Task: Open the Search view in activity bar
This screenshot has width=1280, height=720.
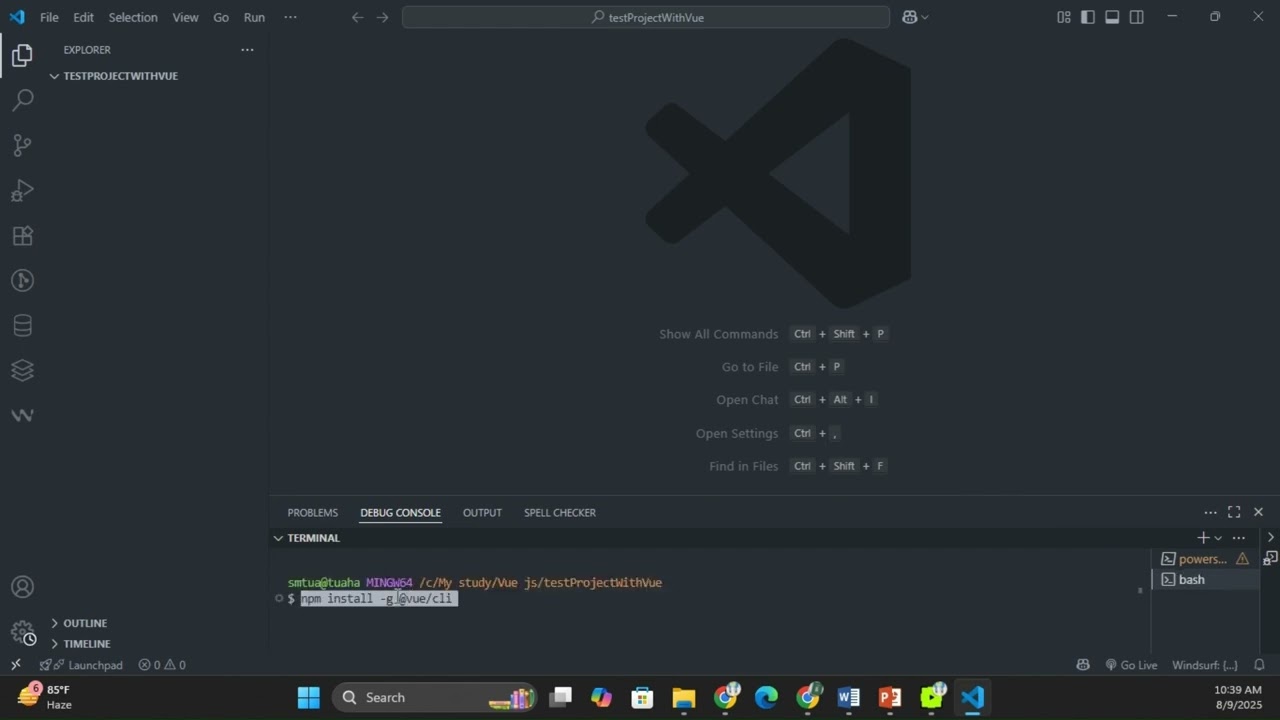Action: (x=22, y=100)
